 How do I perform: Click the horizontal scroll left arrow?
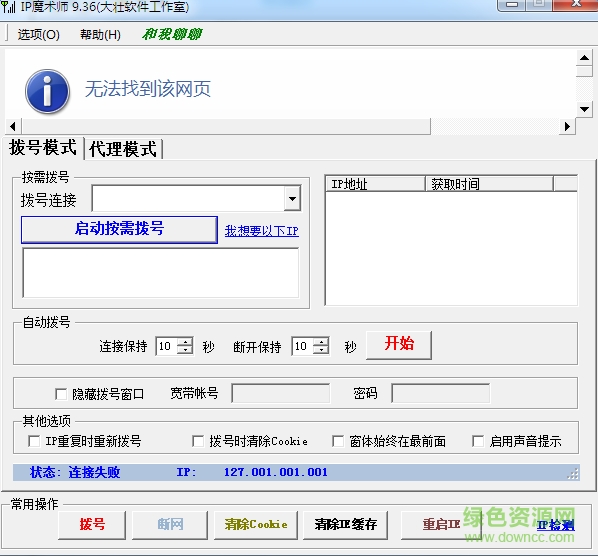click(13, 126)
